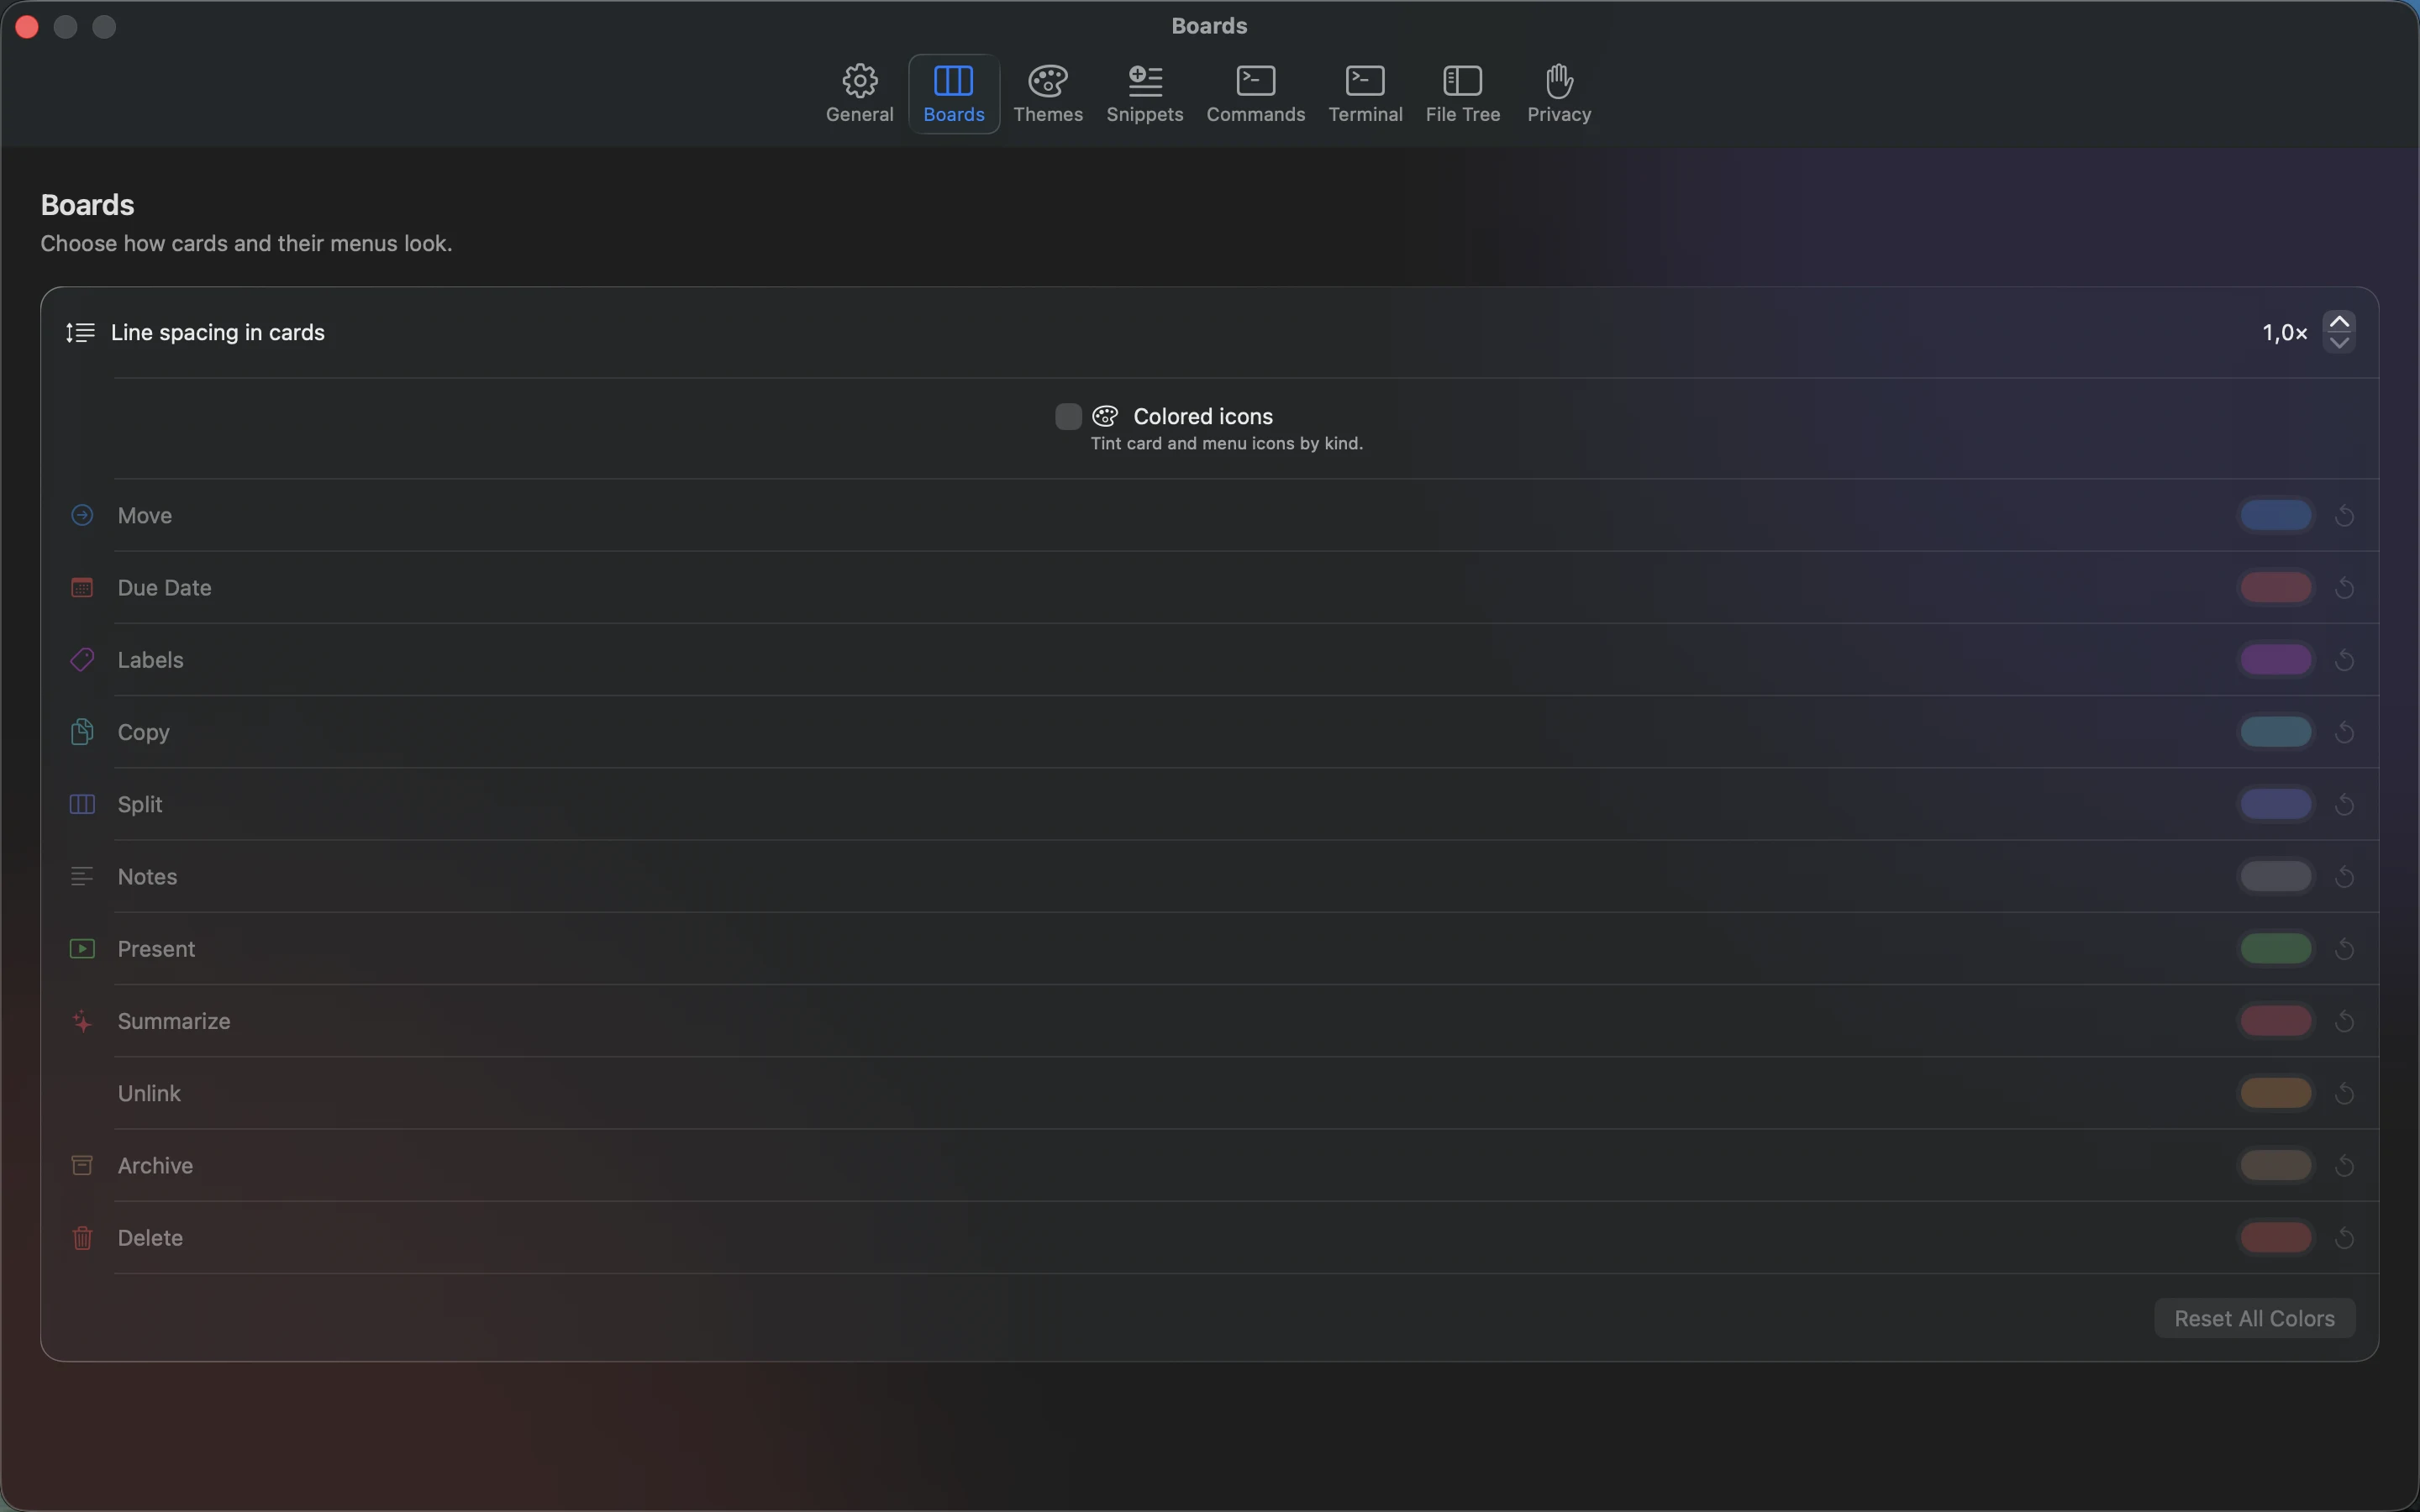Open the Move color swatch
Viewport: 2420px width, 1512px height.
coord(2275,515)
